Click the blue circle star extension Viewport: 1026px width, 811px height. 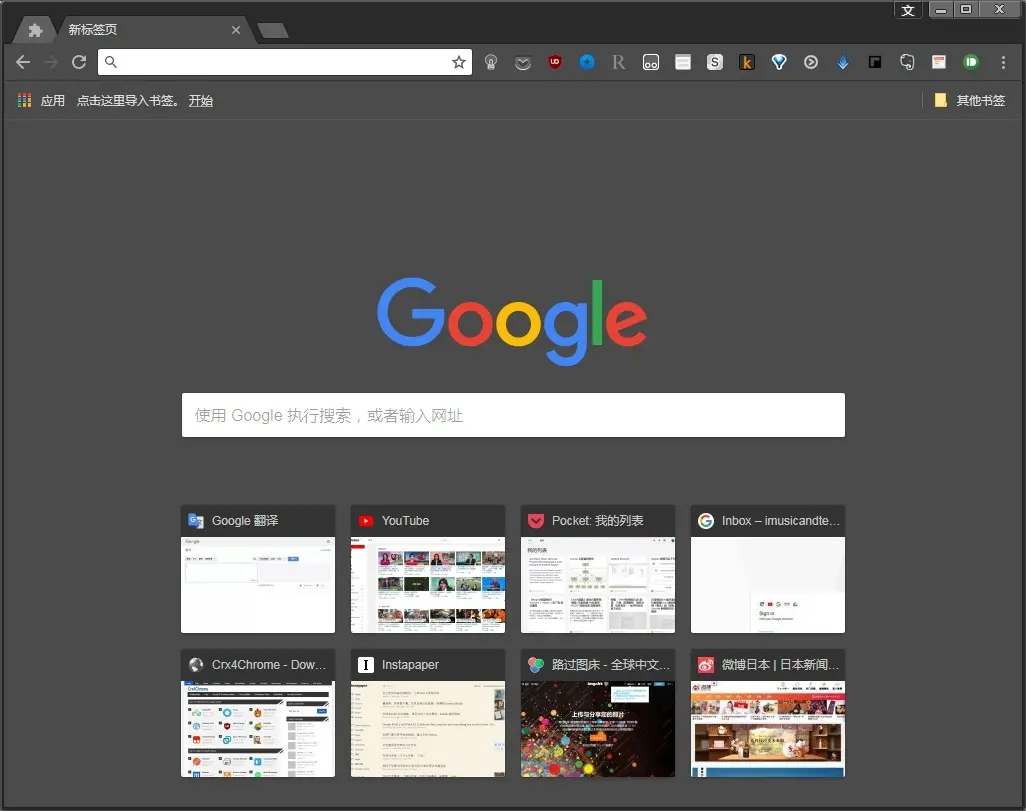click(587, 62)
